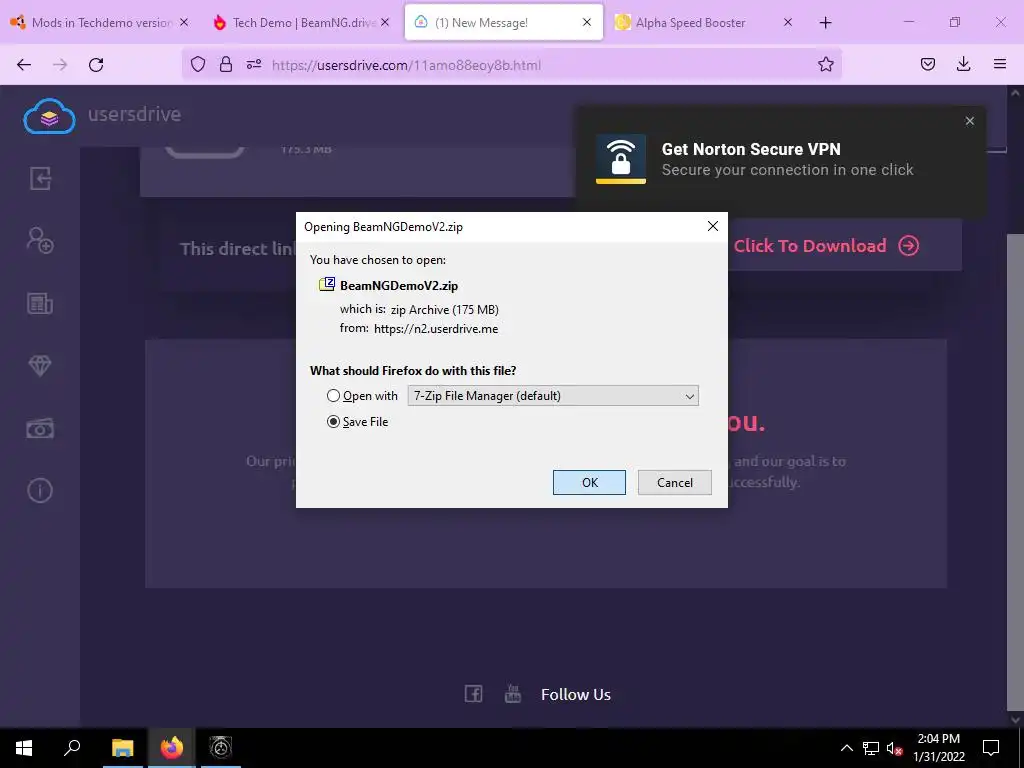The image size is (1024, 768).
Task: Click the login arrow icon in sidebar
Action: pyautogui.click(x=40, y=178)
